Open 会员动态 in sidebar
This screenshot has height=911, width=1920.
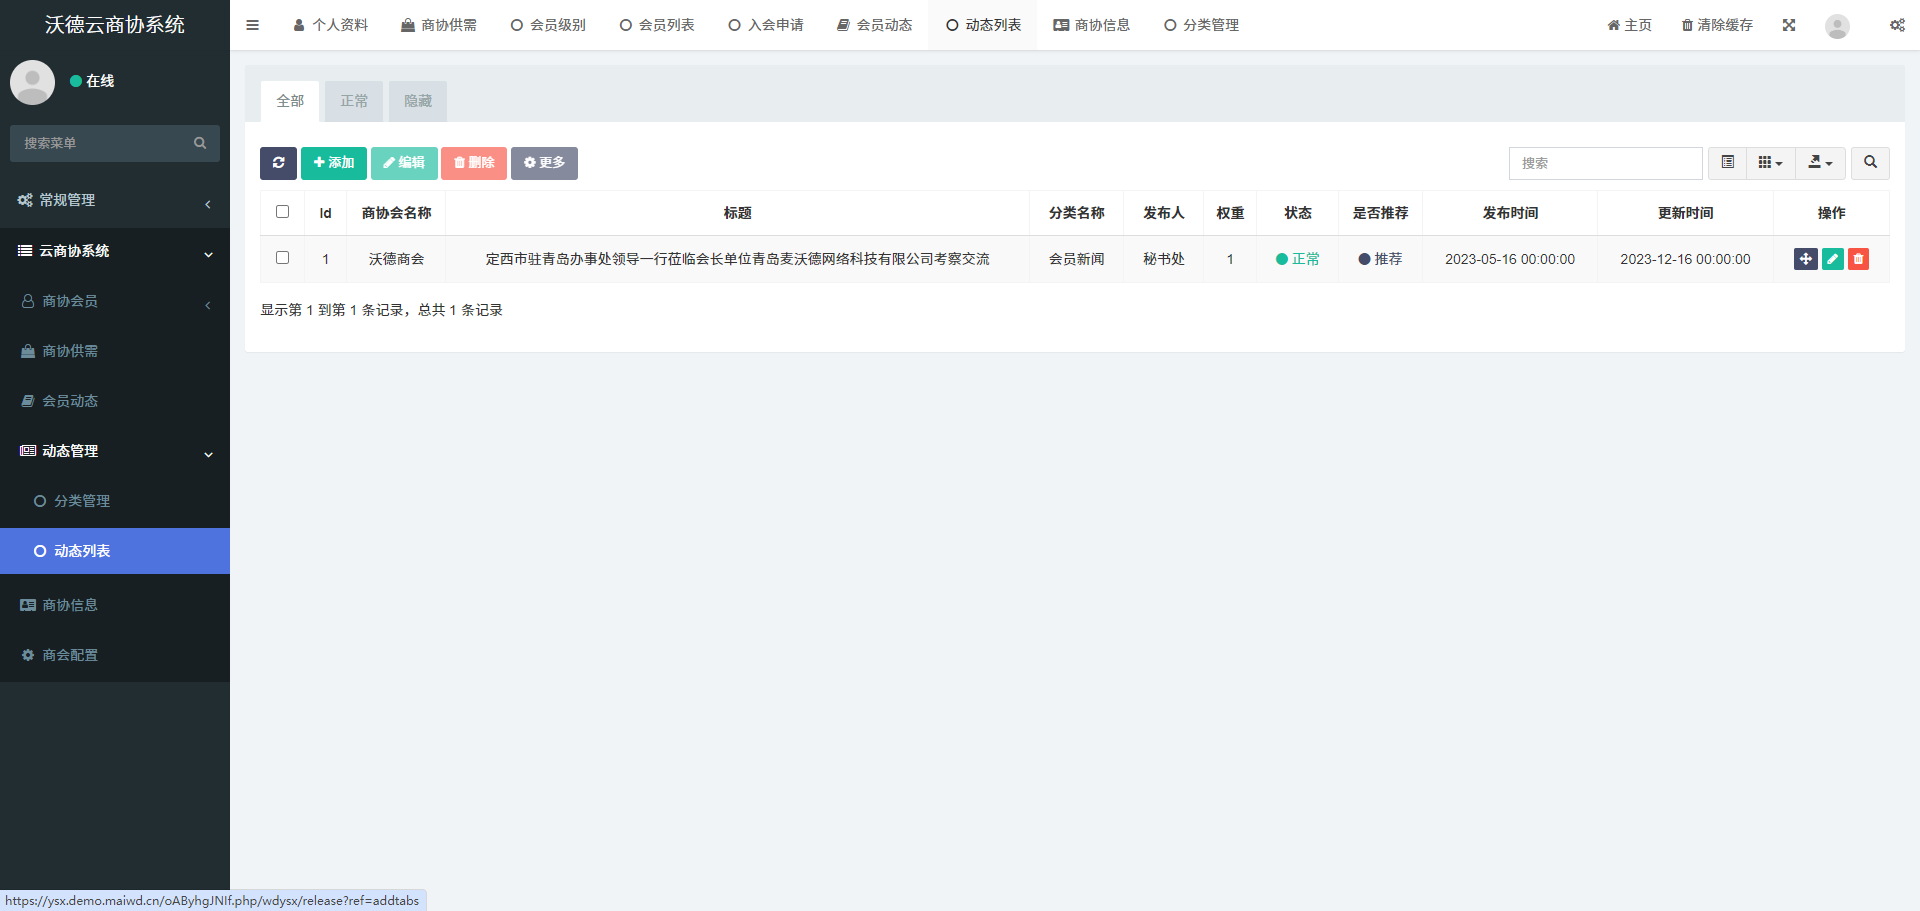[x=115, y=401]
